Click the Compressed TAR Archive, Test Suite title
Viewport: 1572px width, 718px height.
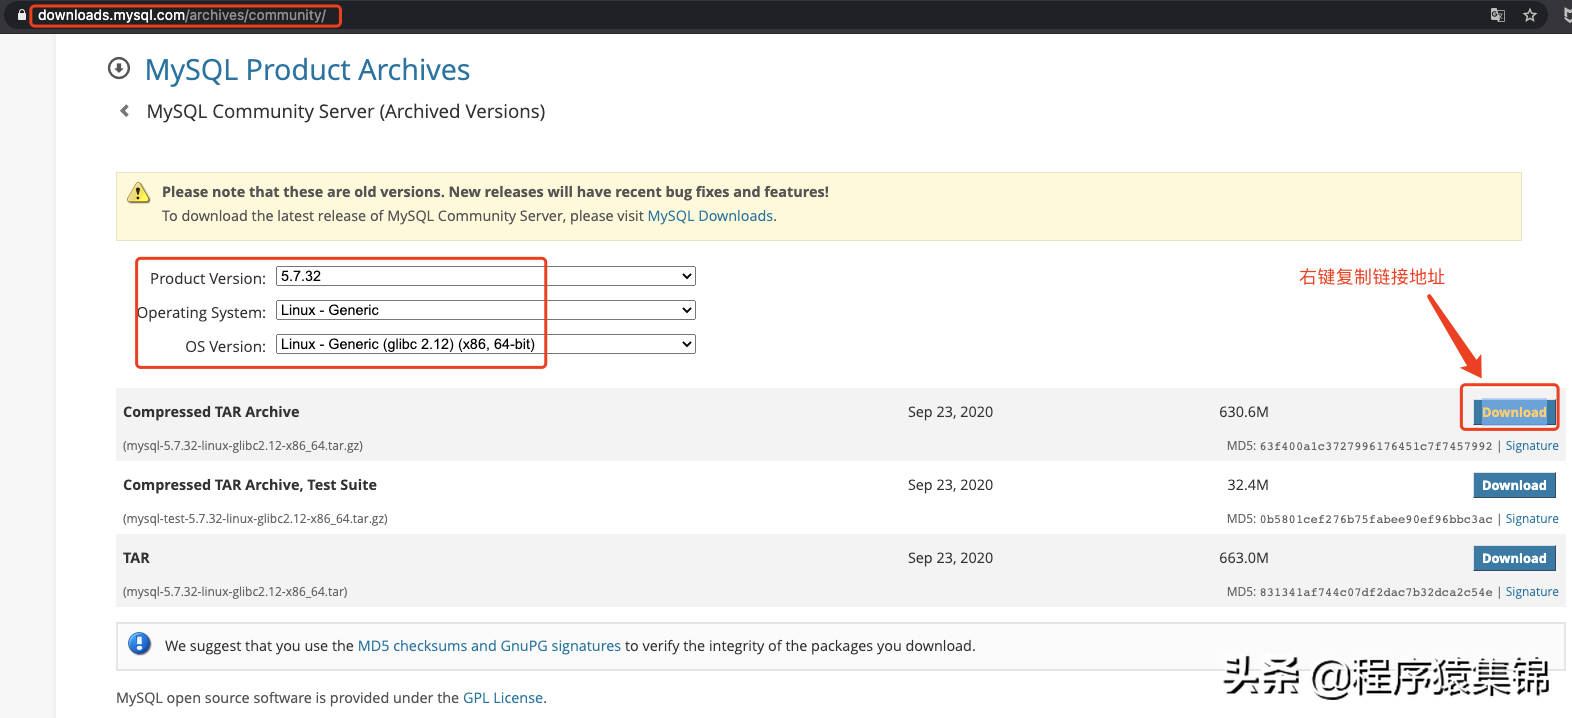click(x=250, y=485)
